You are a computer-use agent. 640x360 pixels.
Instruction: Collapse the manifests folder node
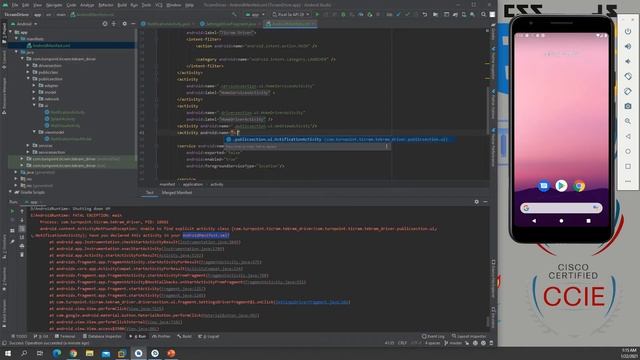16,38
